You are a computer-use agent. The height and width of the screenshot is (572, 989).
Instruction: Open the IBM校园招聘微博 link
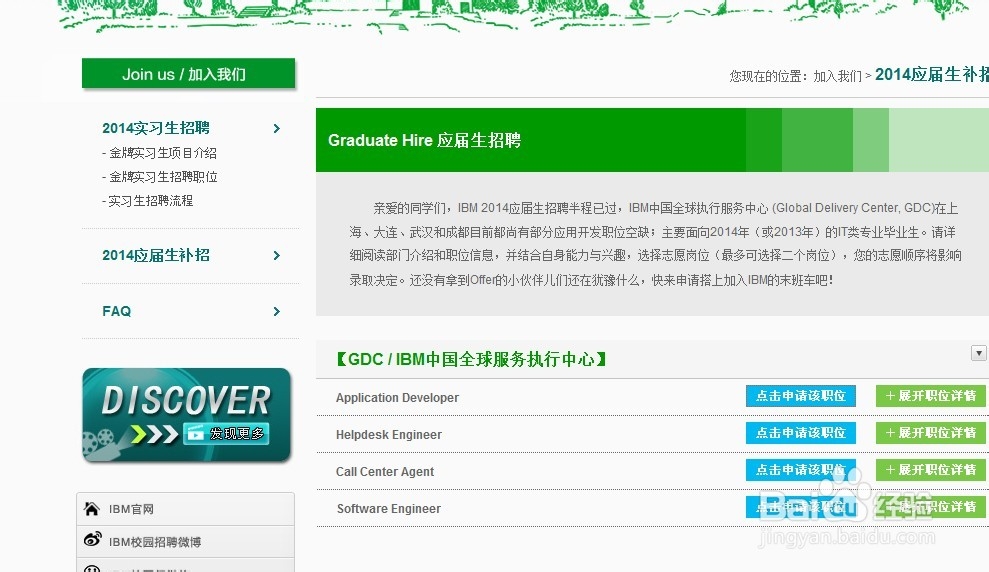pyautogui.click(x=155, y=542)
